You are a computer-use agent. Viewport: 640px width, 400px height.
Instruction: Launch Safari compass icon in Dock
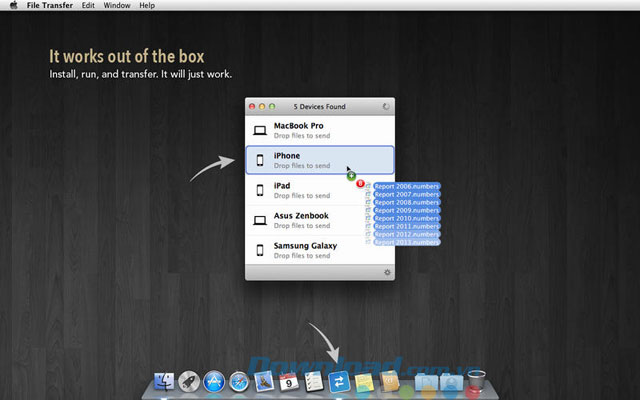[239, 382]
